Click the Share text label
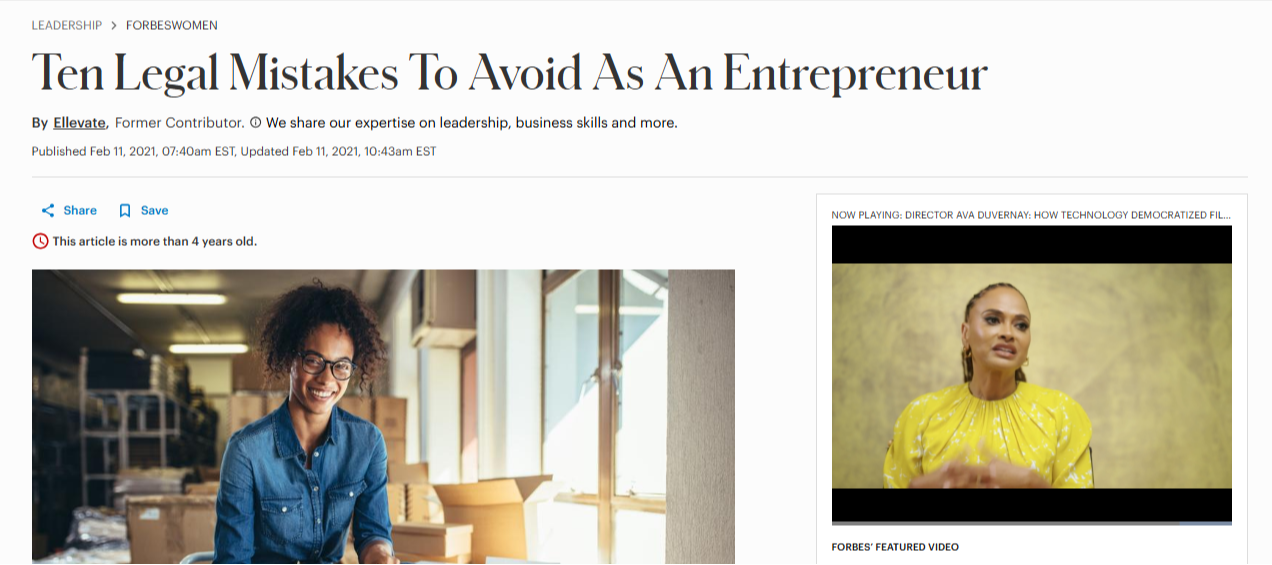Screen dimensions: 1272x565 (x=80, y=211)
